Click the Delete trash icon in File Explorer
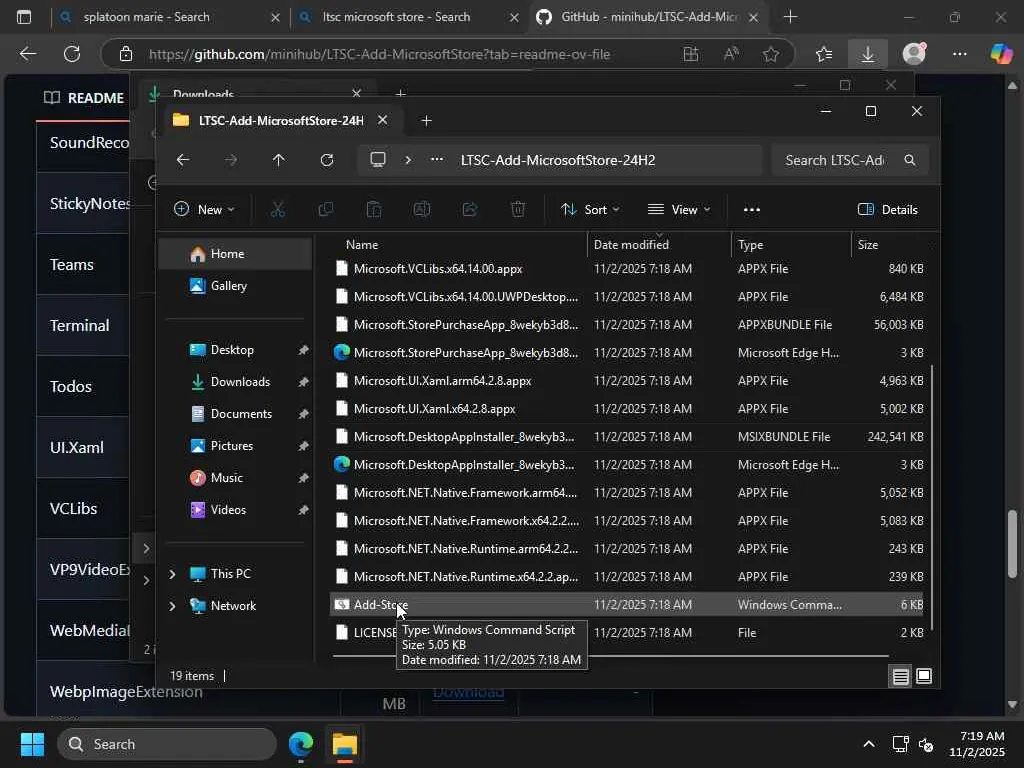The height and width of the screenshot is (768, 1024). tap(518, 210)
